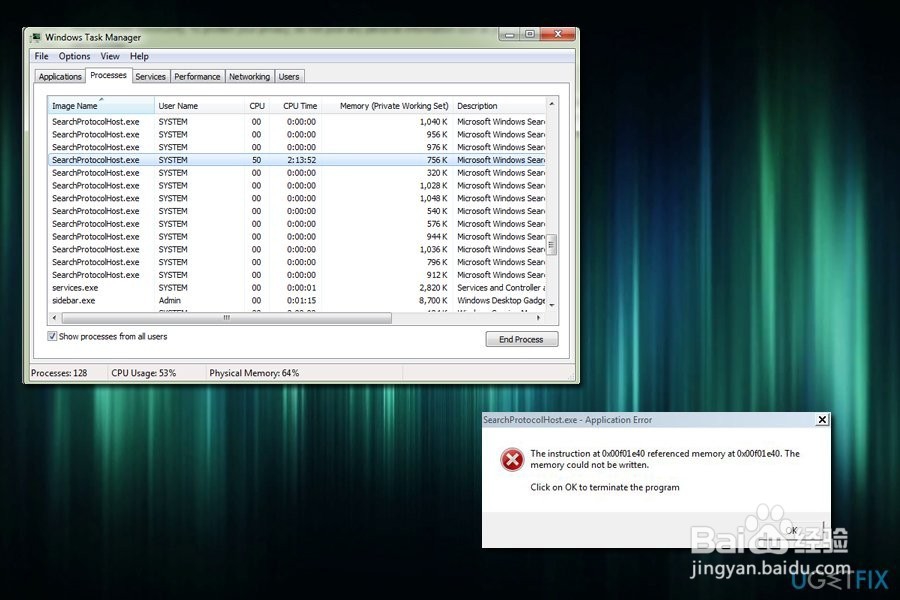This screenshot has height=600, width=900.
Task: Click the process list scroll up arrow
Action: click(x=552, y=104)
